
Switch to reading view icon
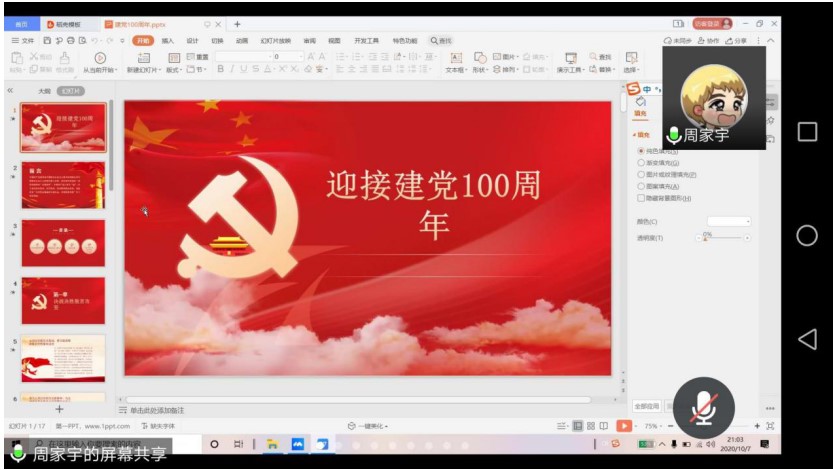point(604,426)
